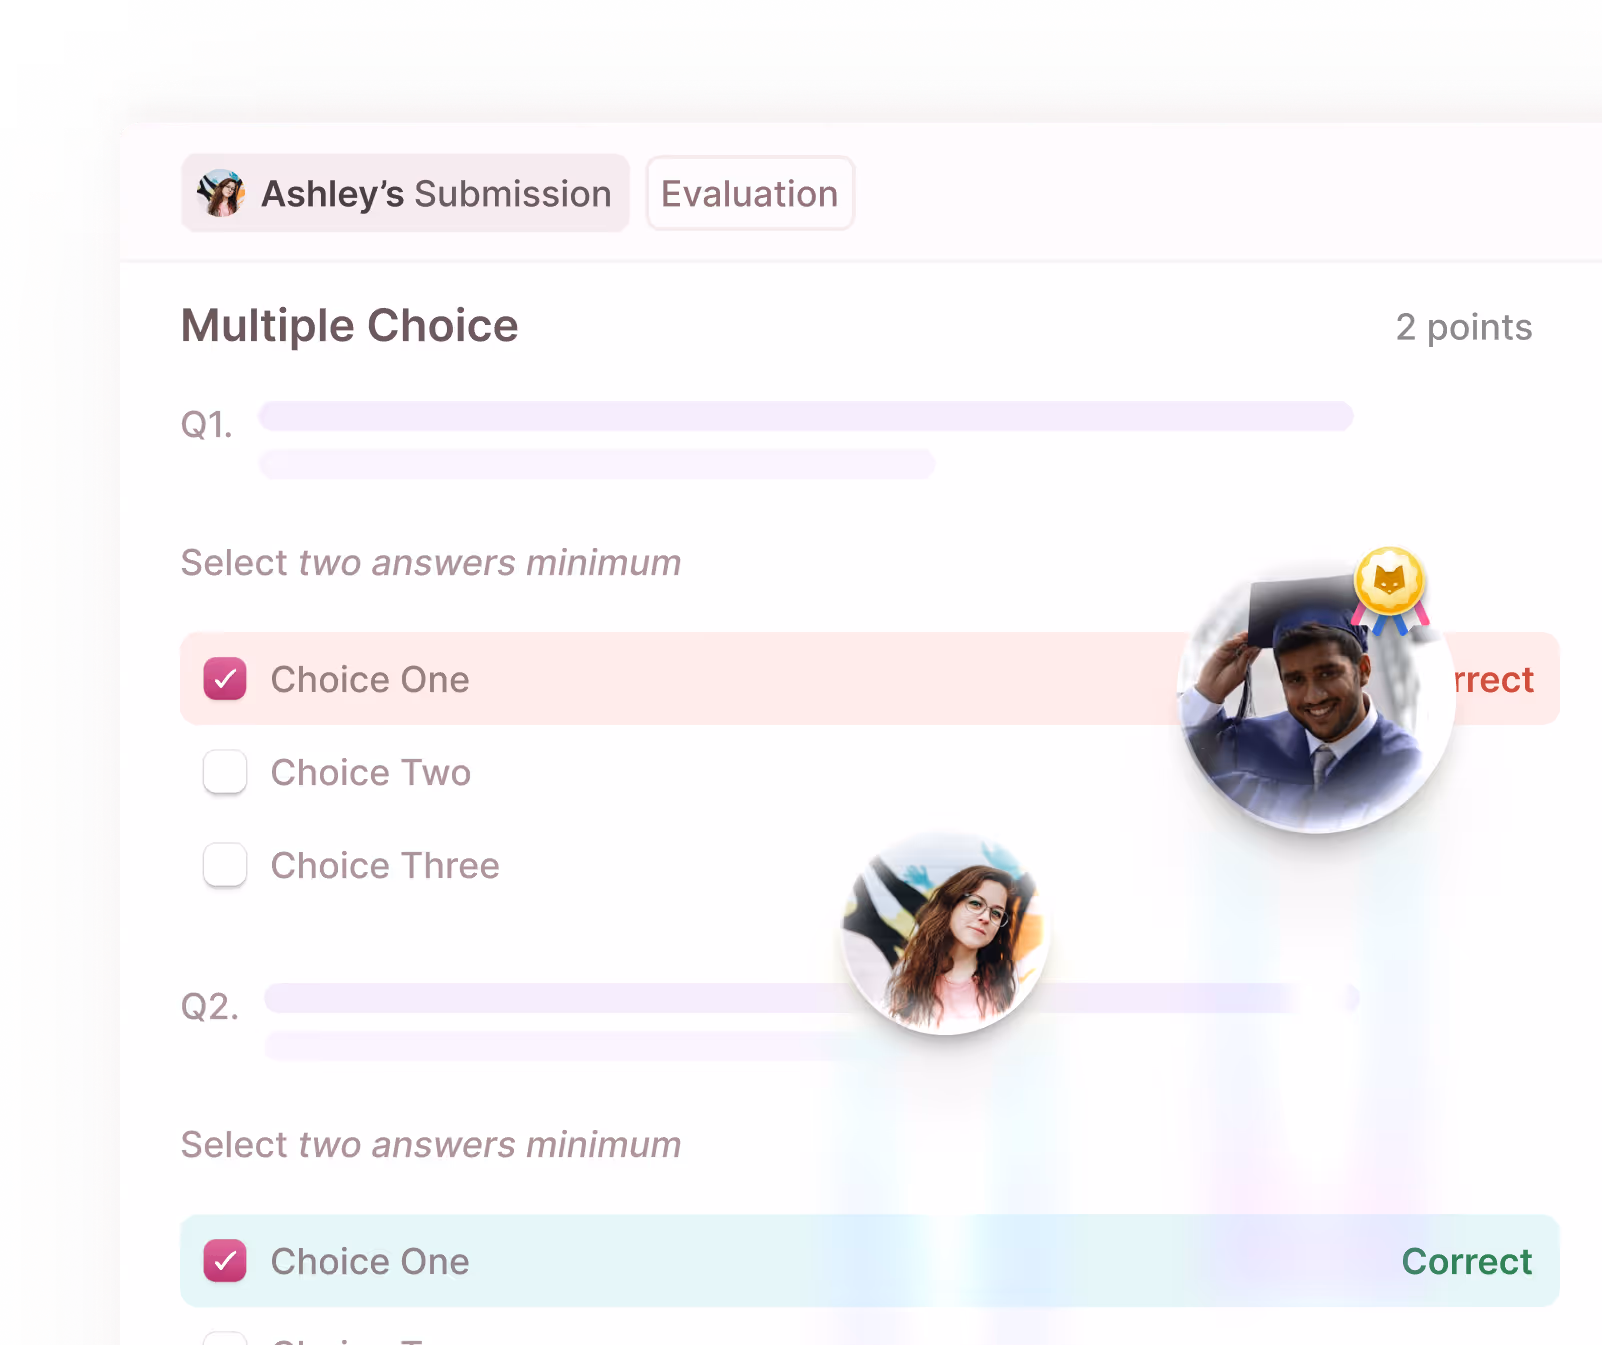Click the green Correct label in Q2
This screenshot has width=1602, height=1345.
coord(1467,1261)
